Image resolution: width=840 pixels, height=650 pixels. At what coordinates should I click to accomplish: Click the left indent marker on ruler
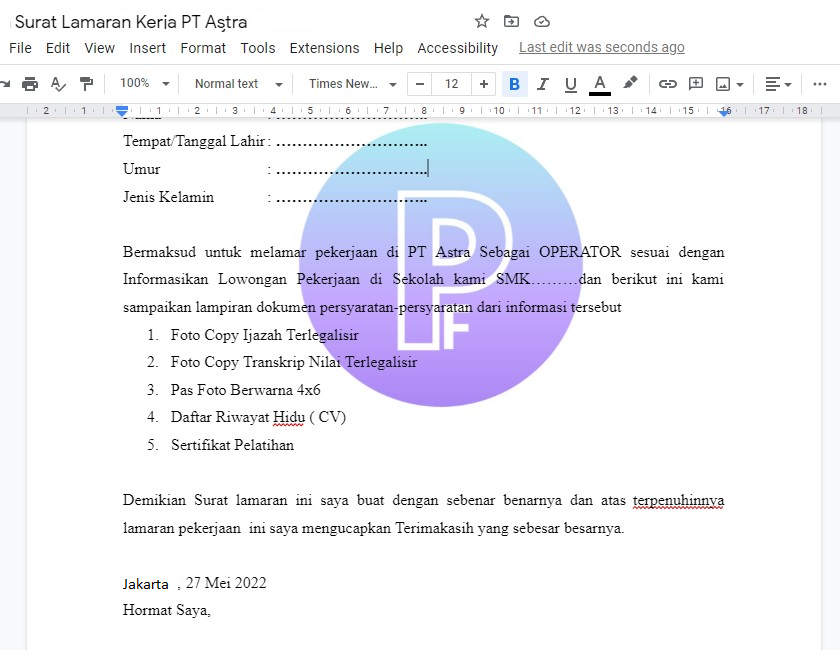(122, 111)
